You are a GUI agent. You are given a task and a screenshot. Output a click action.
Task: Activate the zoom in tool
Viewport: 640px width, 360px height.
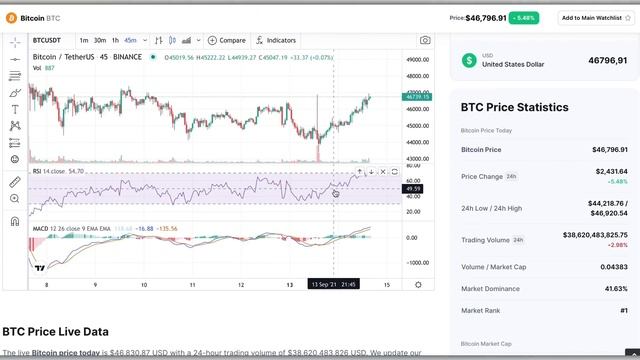point(15,199)
